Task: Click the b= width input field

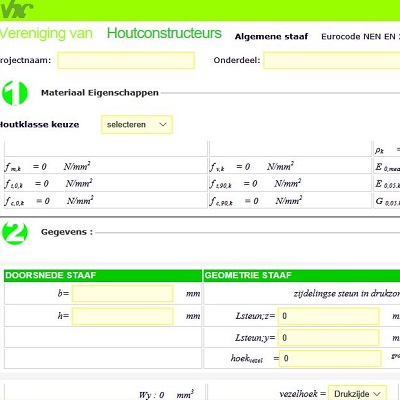Action: [122, 293]
